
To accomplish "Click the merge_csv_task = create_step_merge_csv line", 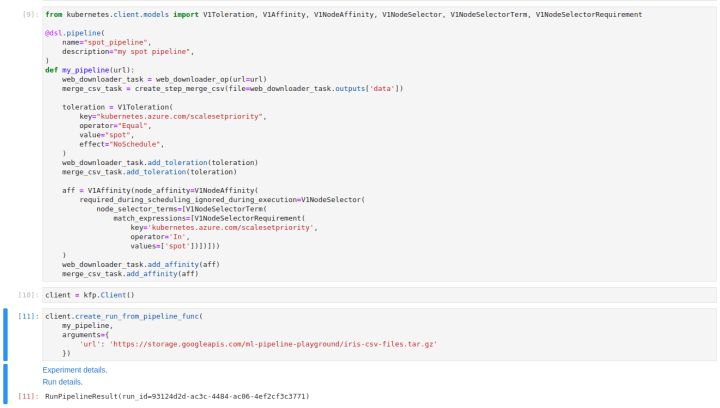I will click(x=233, y=89).
